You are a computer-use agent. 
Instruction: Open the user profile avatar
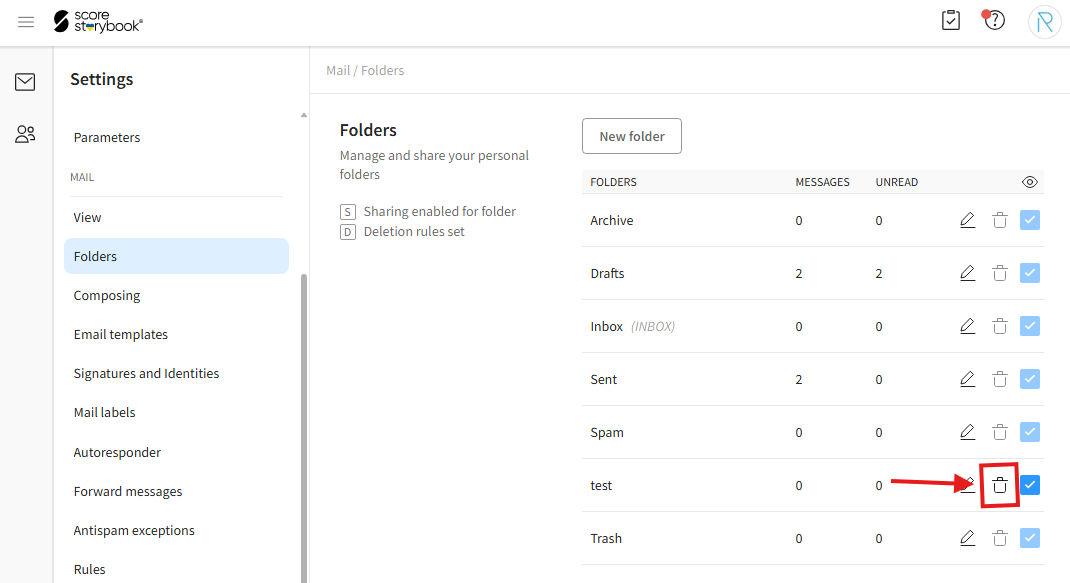pyautogui.click(x=1045, y=23)
